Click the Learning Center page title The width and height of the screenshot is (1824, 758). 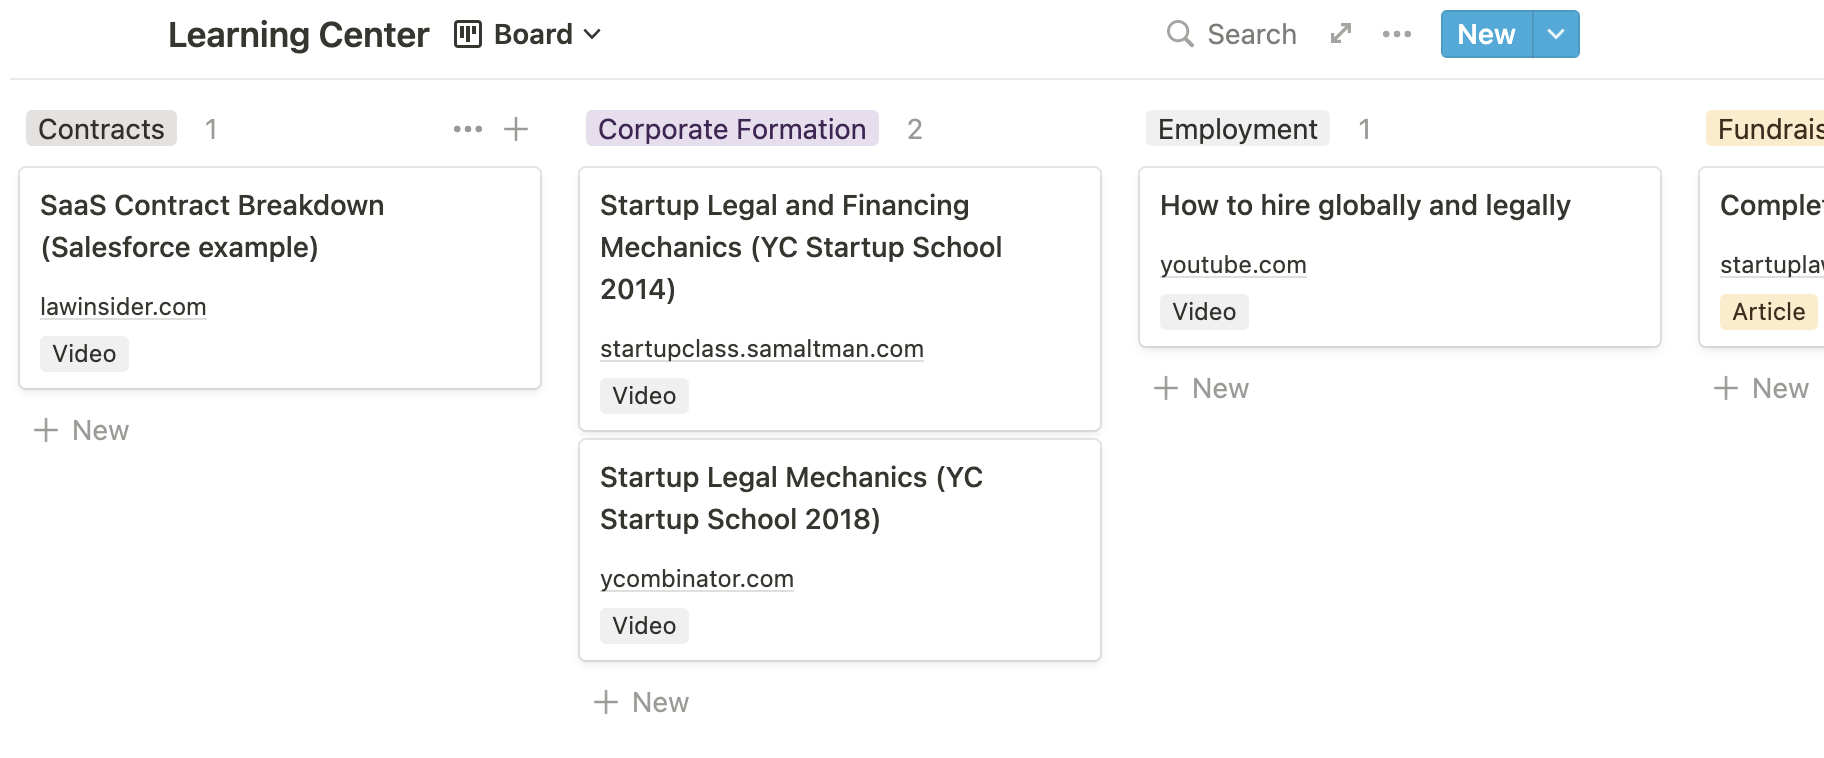pyautogui.click(x=298, y=33)
